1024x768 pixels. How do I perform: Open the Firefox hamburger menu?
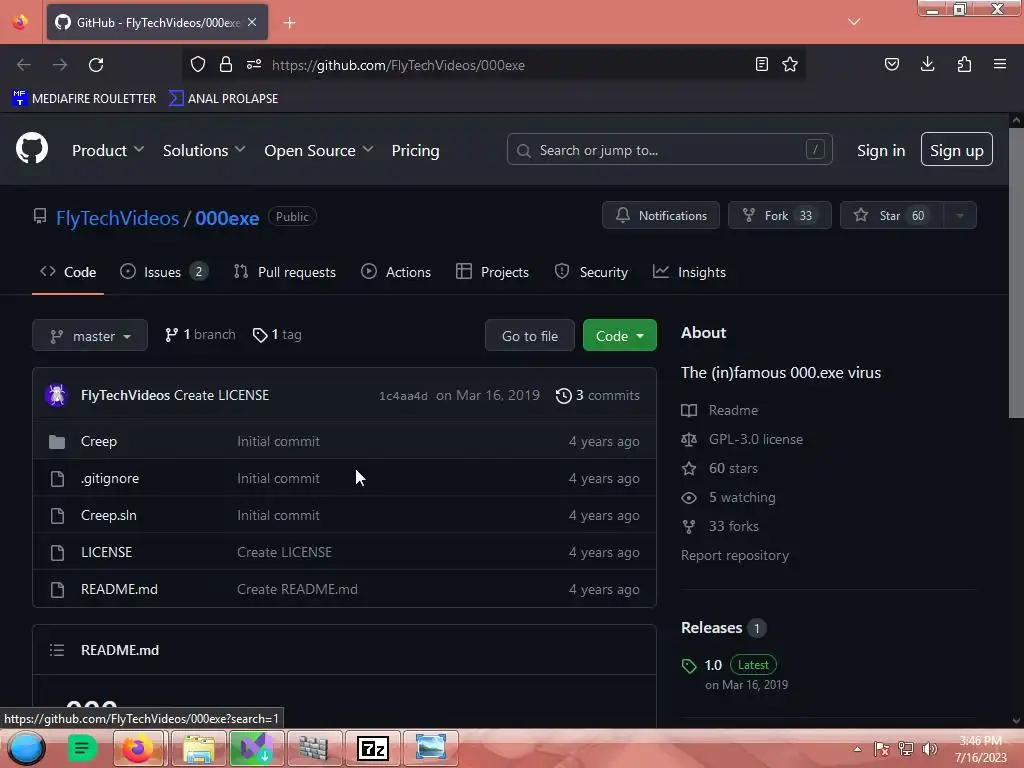[1000, 64]
